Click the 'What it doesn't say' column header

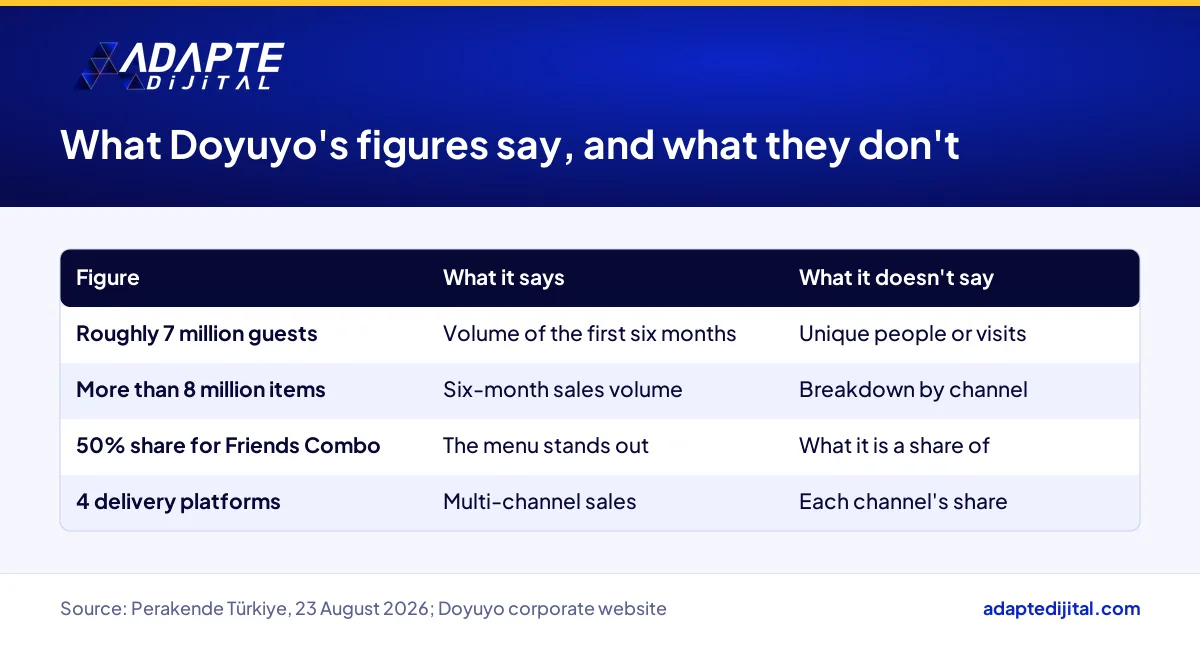[896, 278]
